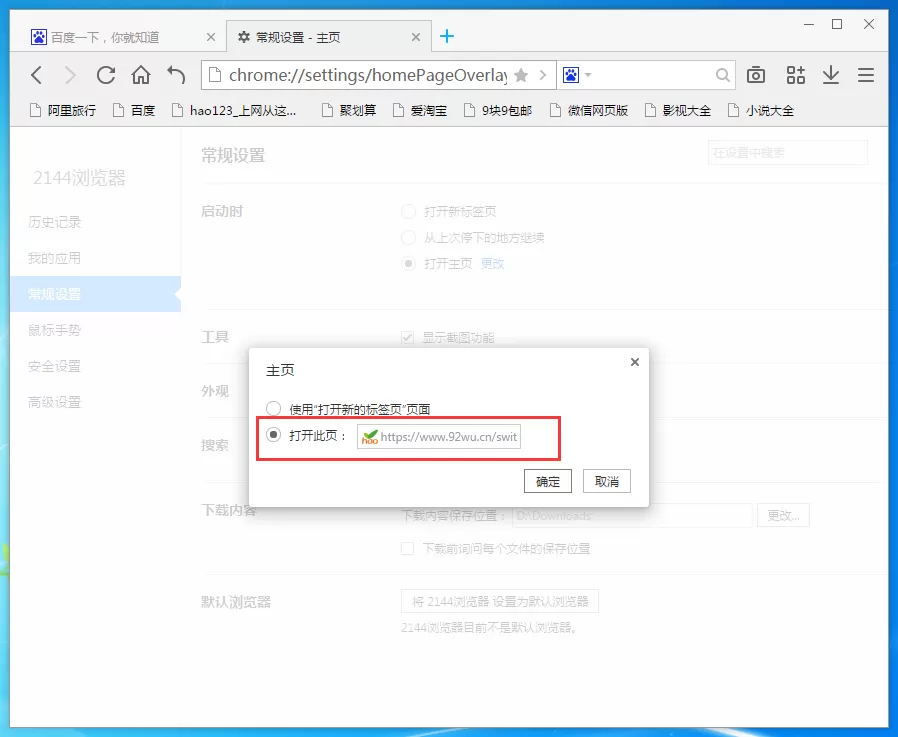Click the chevron next to the star icon
This screenshot has width=898, height=737.
pyautogui.click(x=543, y=75)
